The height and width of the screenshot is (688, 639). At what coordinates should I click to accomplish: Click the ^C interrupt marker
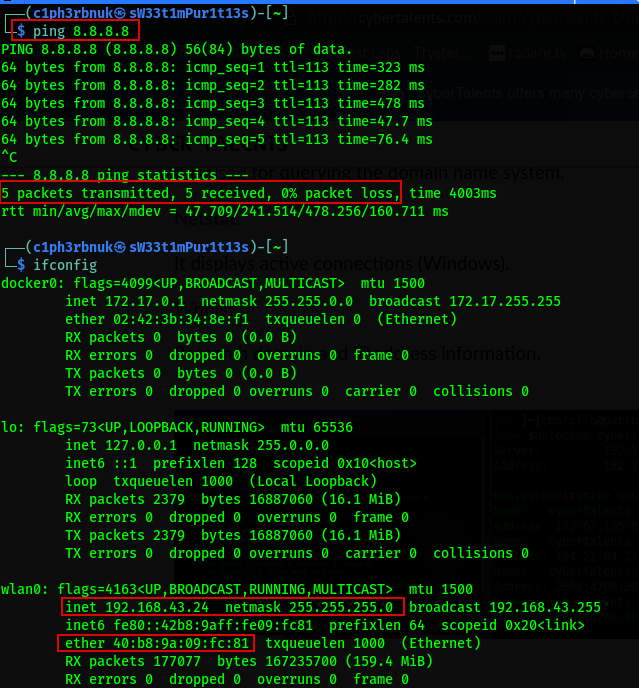pyautogui.click(x=9, y=156)
